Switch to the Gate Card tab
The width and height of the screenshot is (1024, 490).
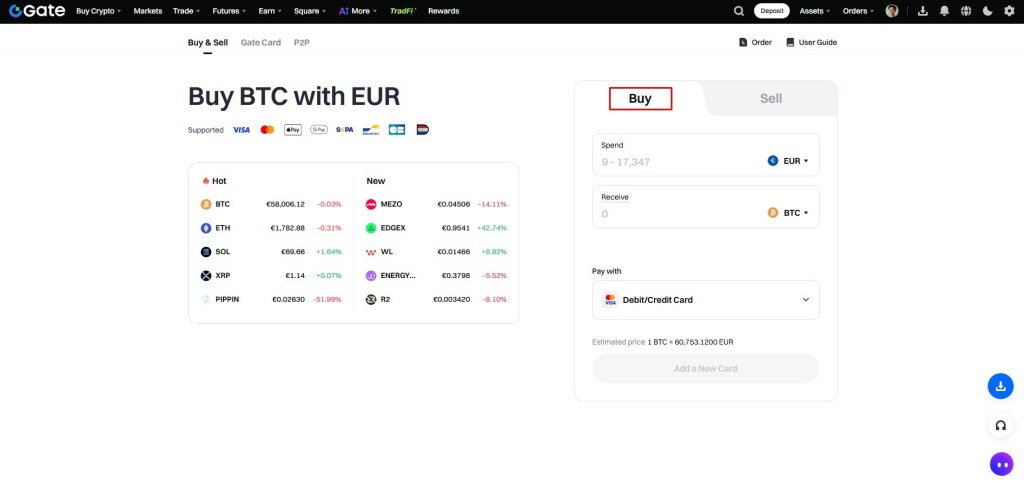[261, 42]
